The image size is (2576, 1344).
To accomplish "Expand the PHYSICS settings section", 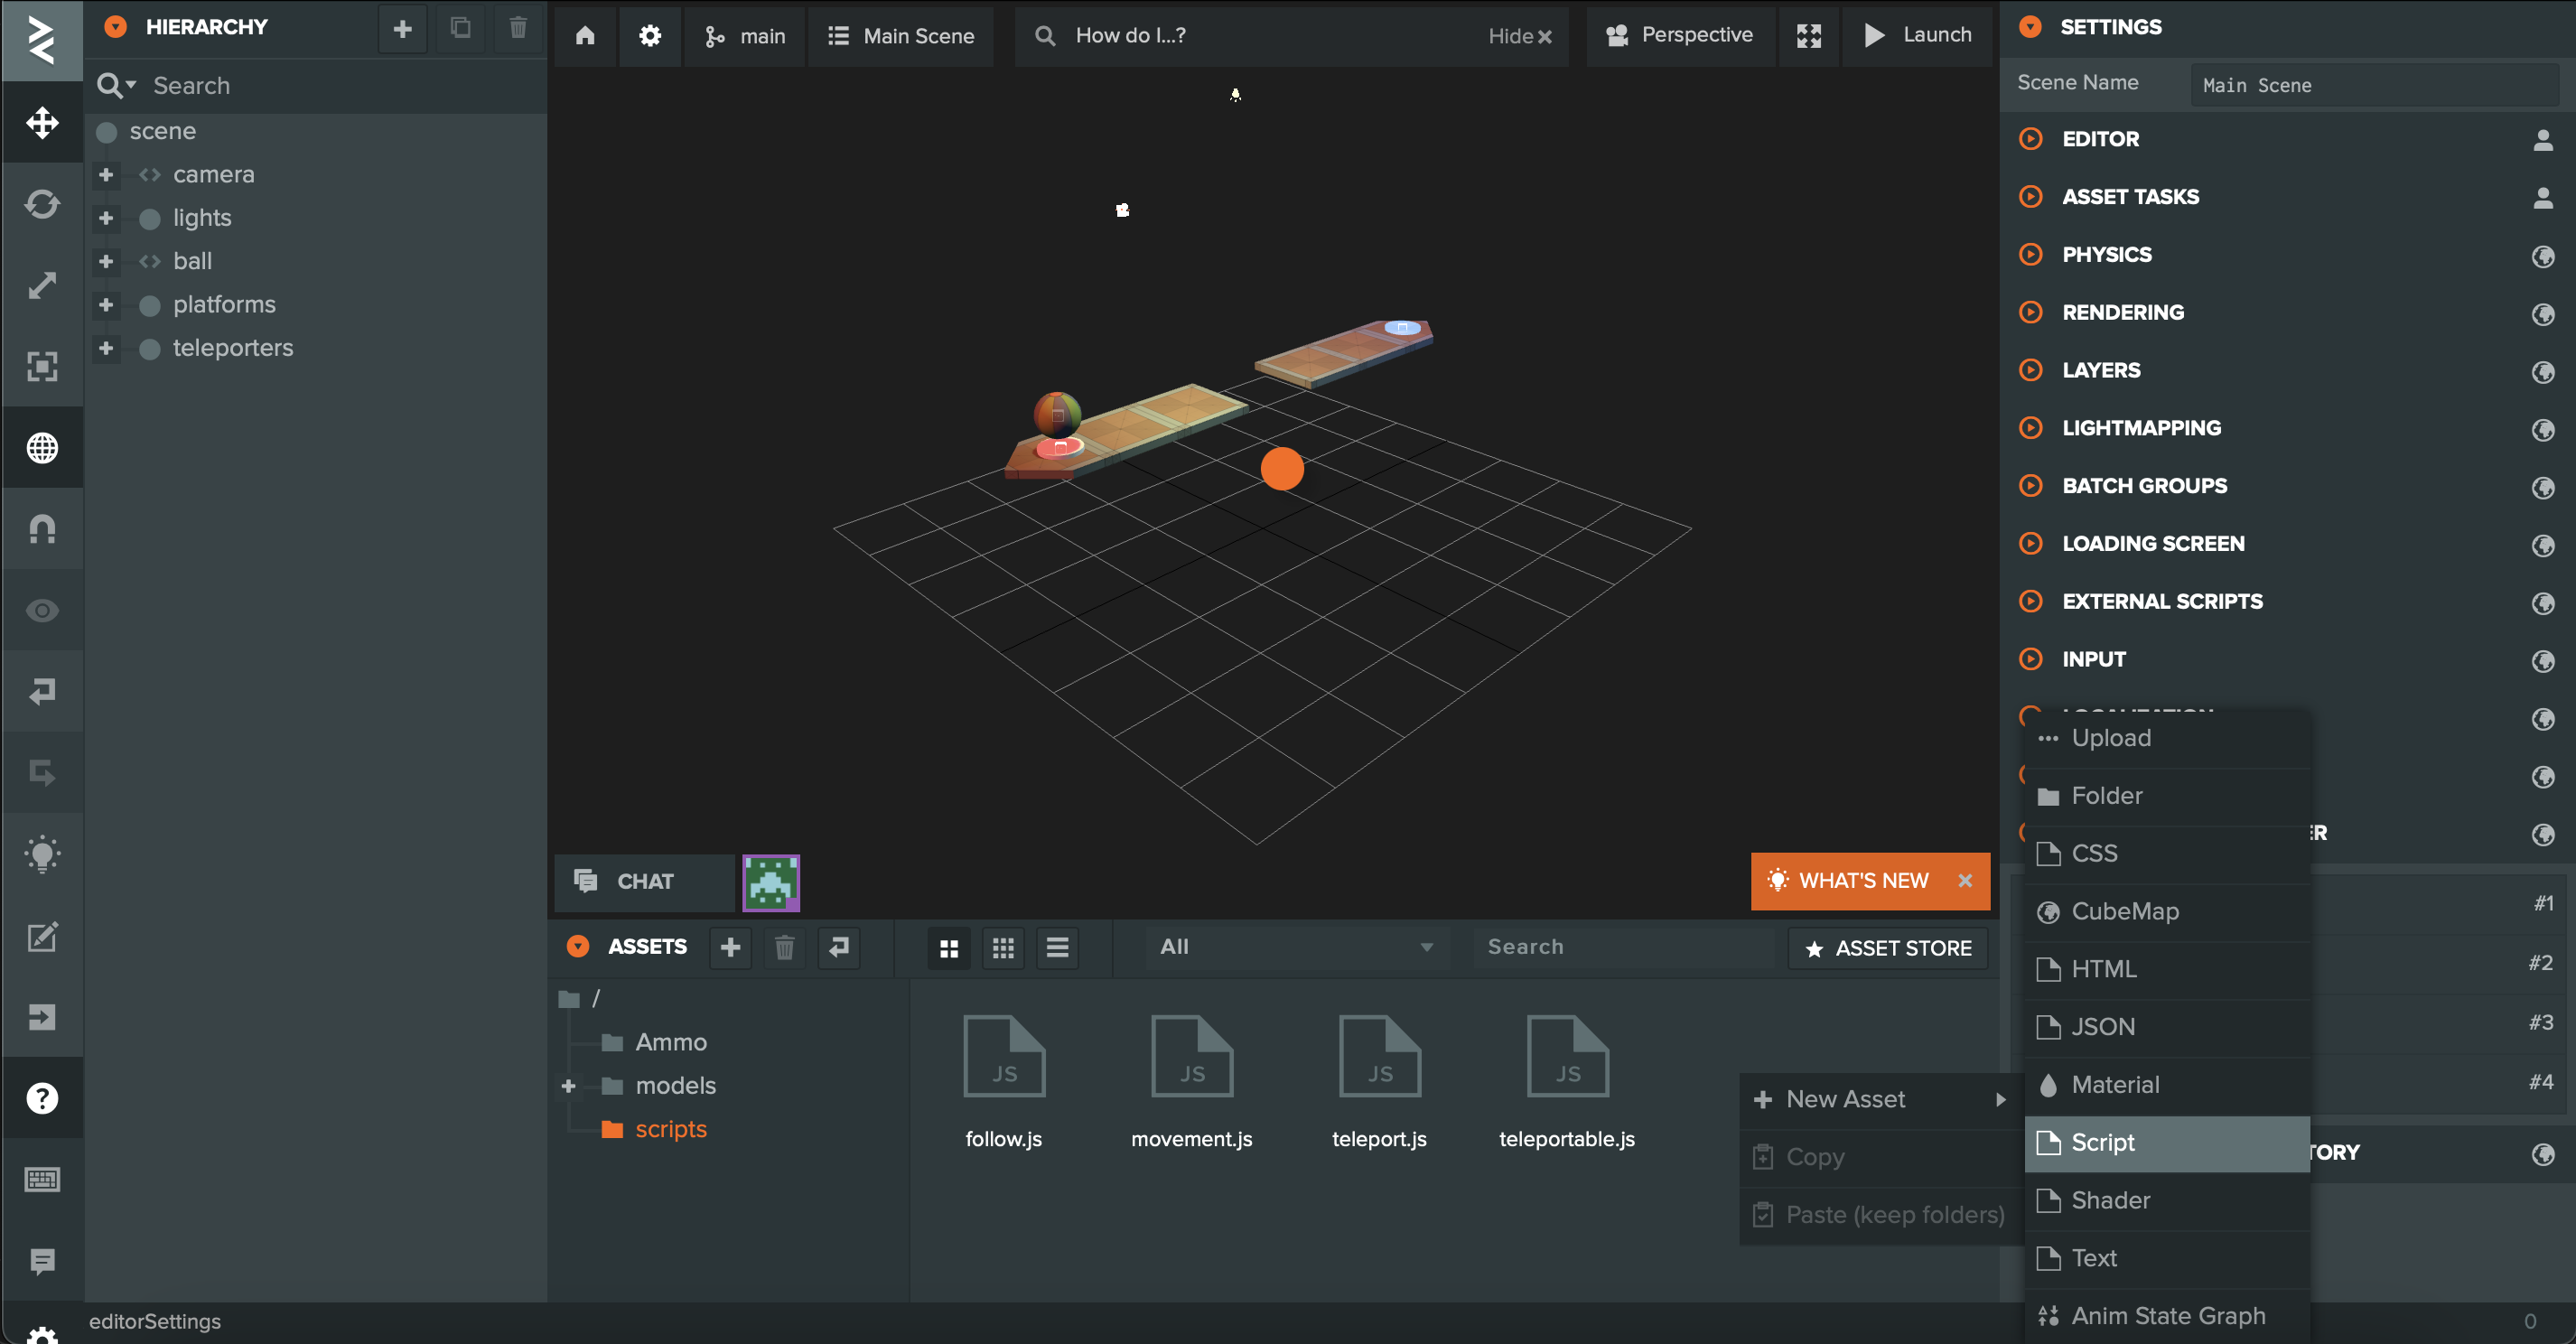I will [x=2106, y=254].
